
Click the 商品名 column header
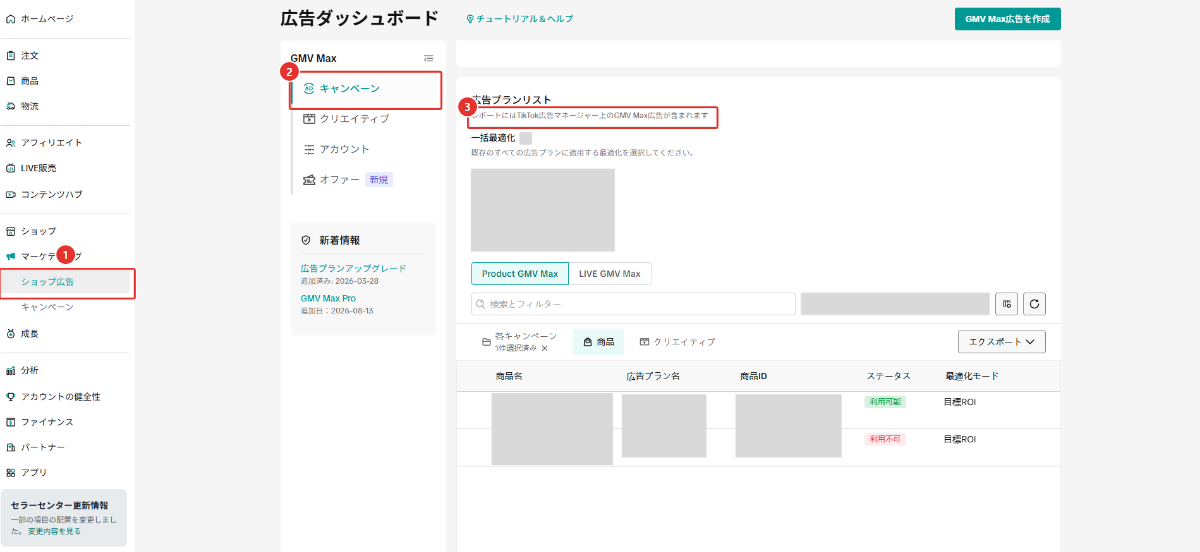(509, 376)
